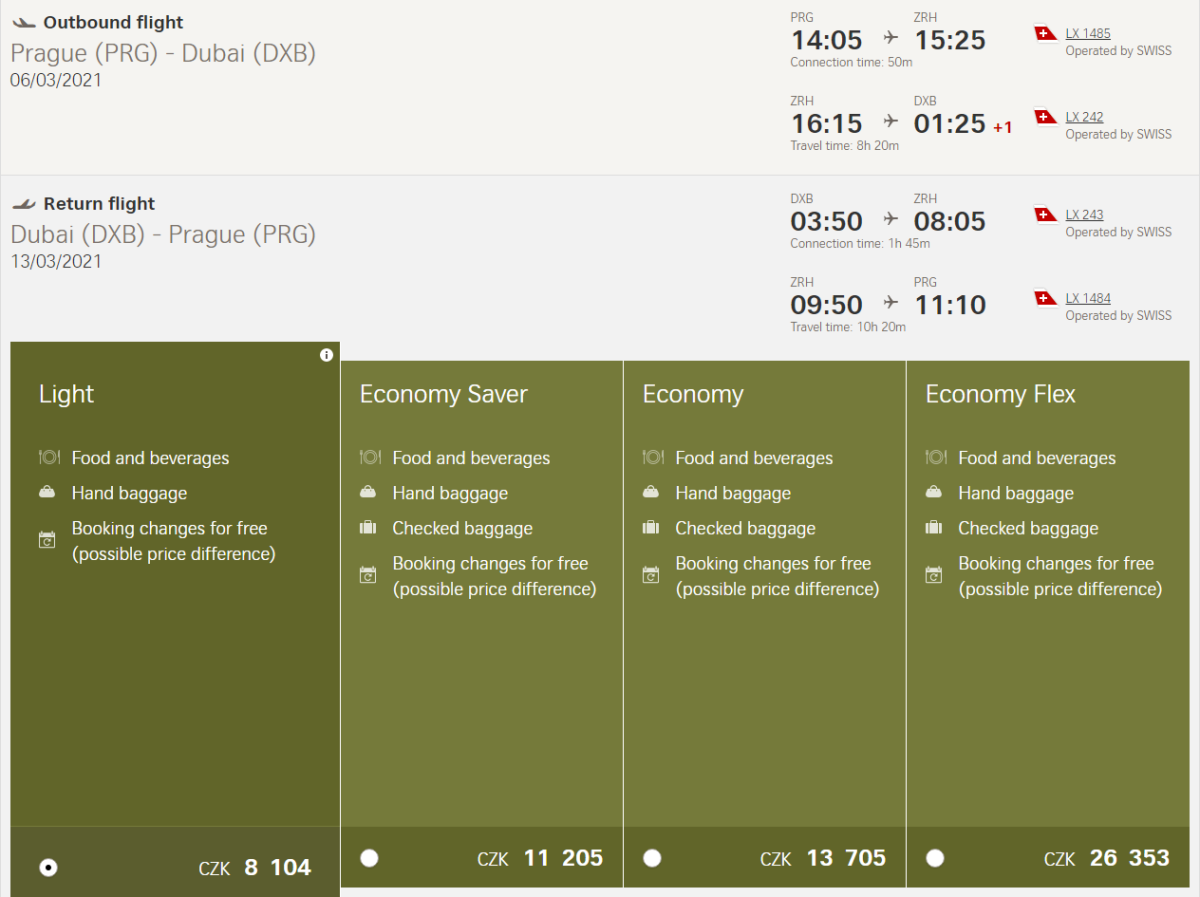View flight LX 243 details link
Image resolution: width=1200 pixels, height=897 pixels.
(x=1084, y=215)
